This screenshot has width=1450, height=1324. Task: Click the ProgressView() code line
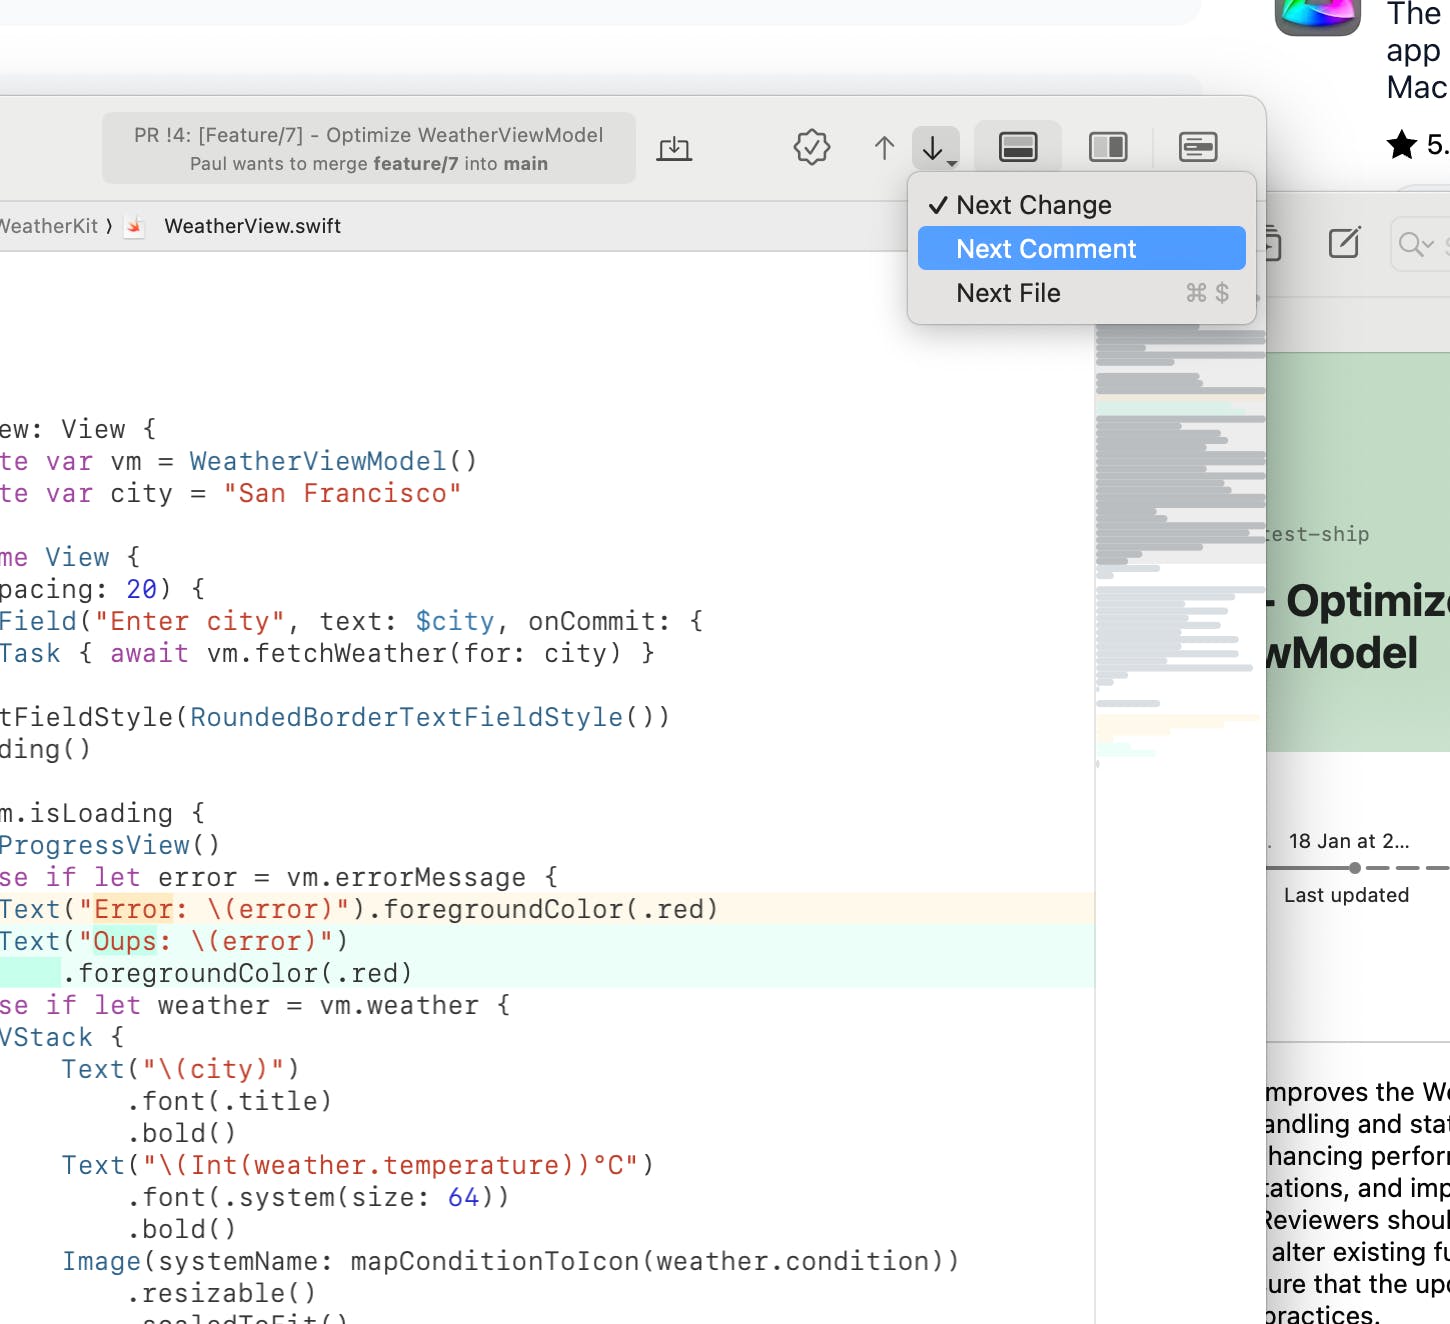[110, 845]
